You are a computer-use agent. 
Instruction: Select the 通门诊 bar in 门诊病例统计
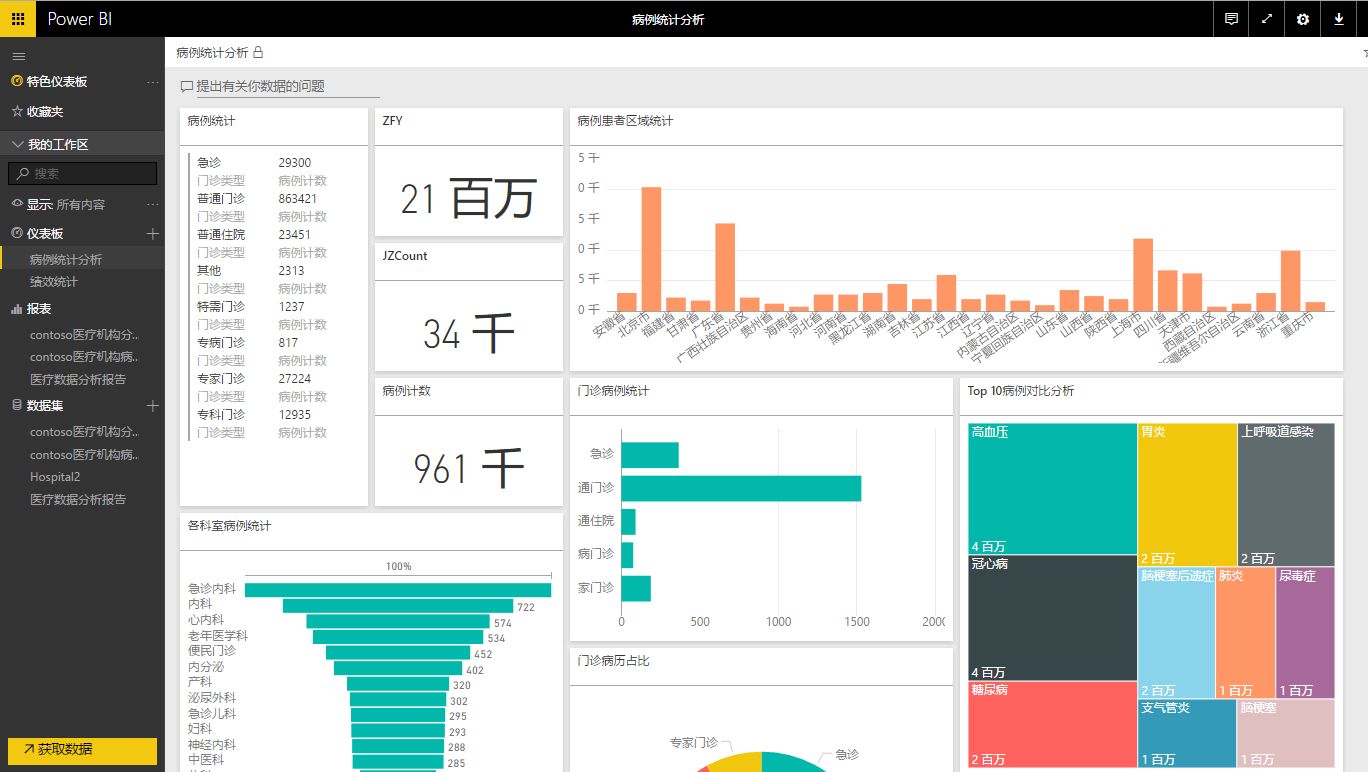pyautogui.click(x=741, y=488)
